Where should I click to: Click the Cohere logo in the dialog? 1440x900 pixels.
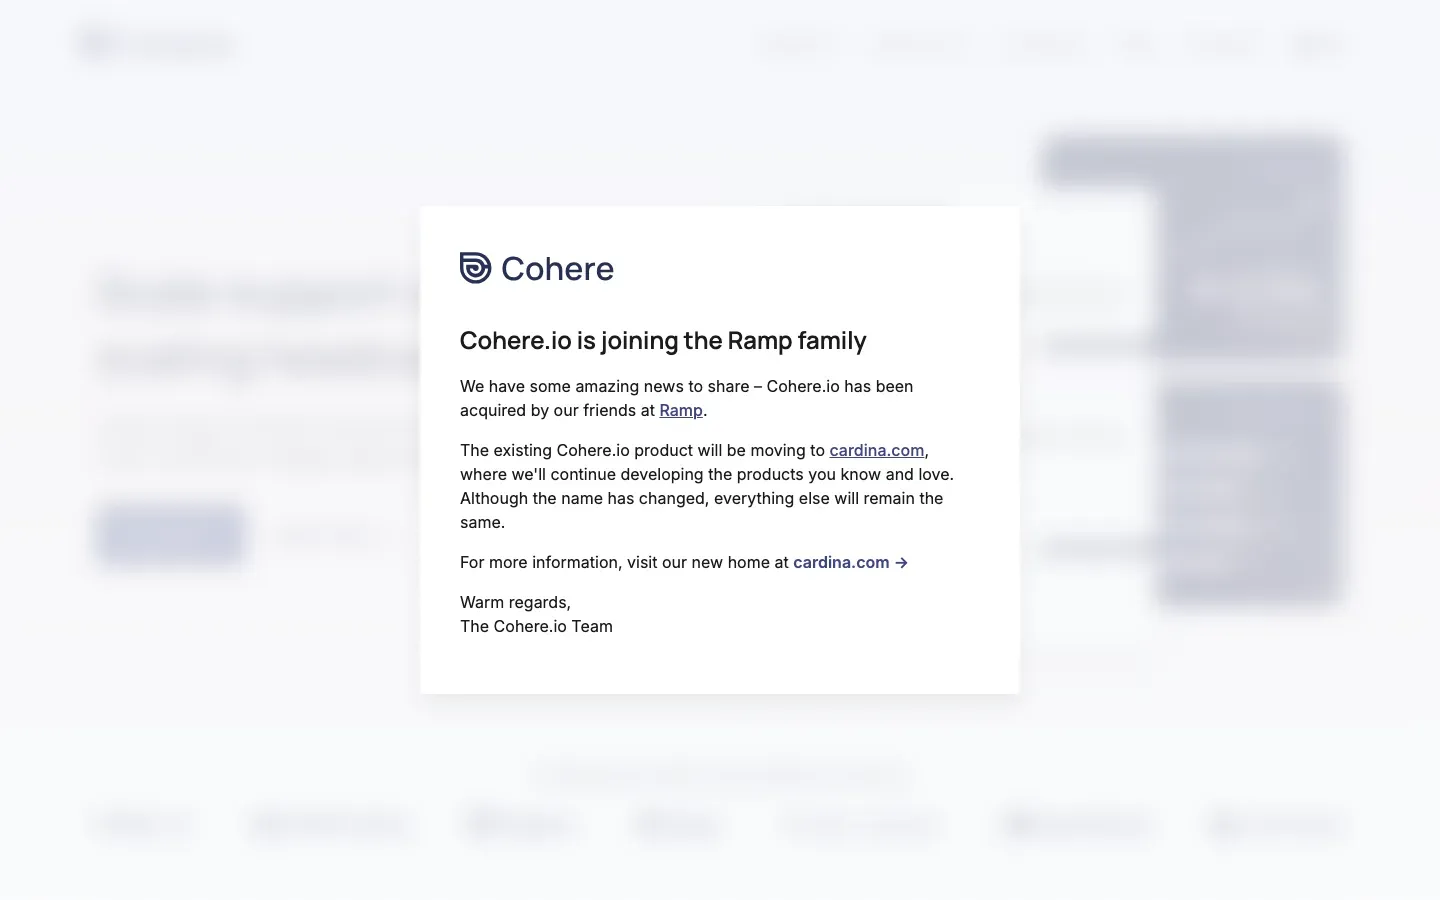[537, 268]
